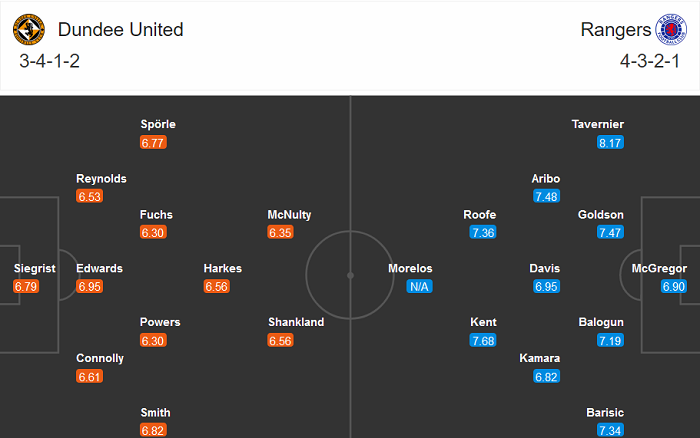Click the 4-3-2-1 formation label
The width and height of the screenshot is (700, 438).
click(x=649, y=61)
